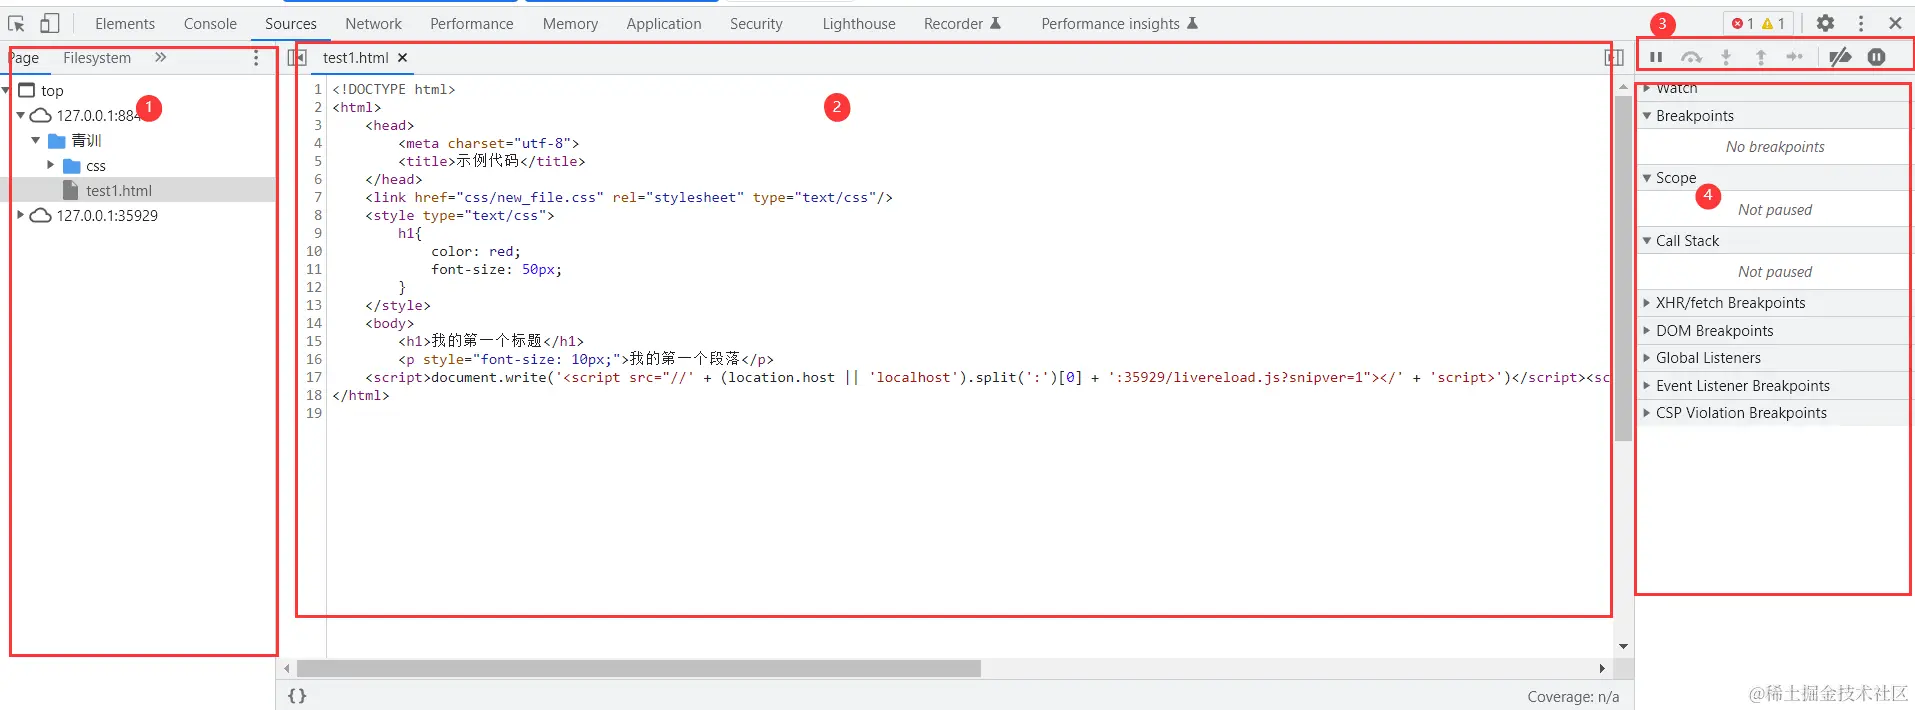Click the yellow warning count badge
This screenshot has width=1915, height=710.
1774,23
